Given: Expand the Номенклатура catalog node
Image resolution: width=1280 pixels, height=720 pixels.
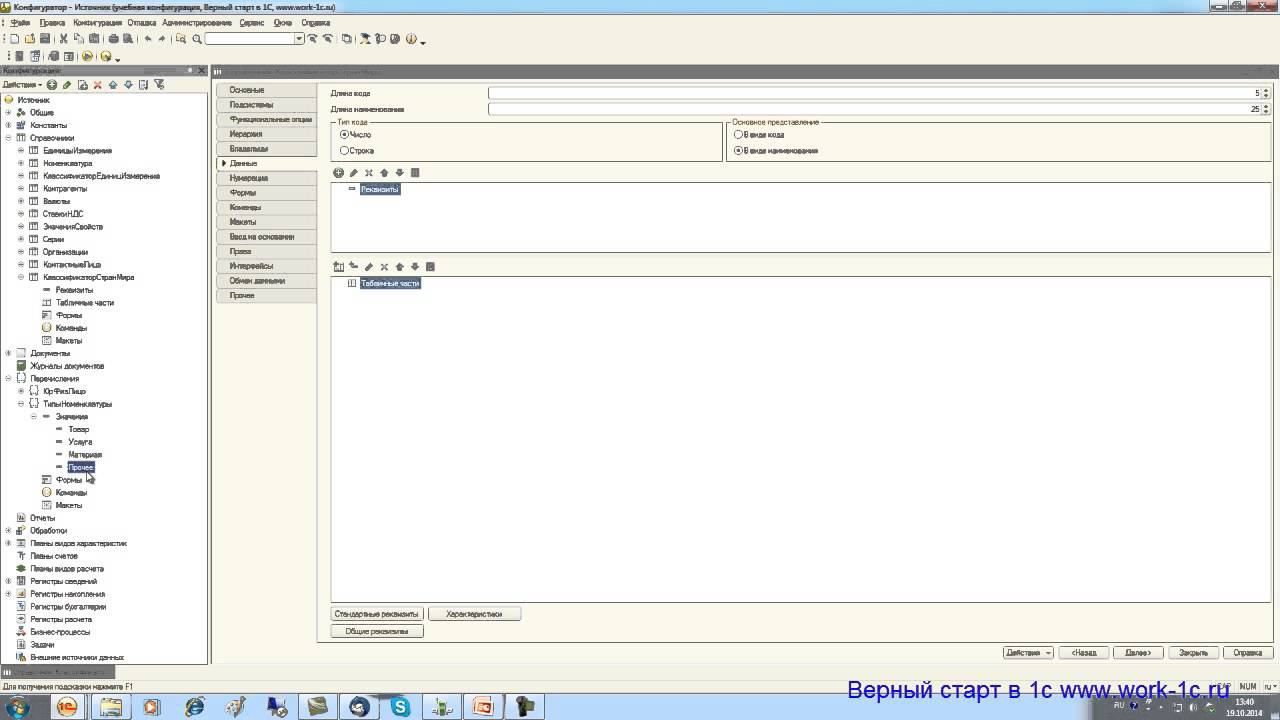Looking at the screenshot, I should click(x=21, y=163).
